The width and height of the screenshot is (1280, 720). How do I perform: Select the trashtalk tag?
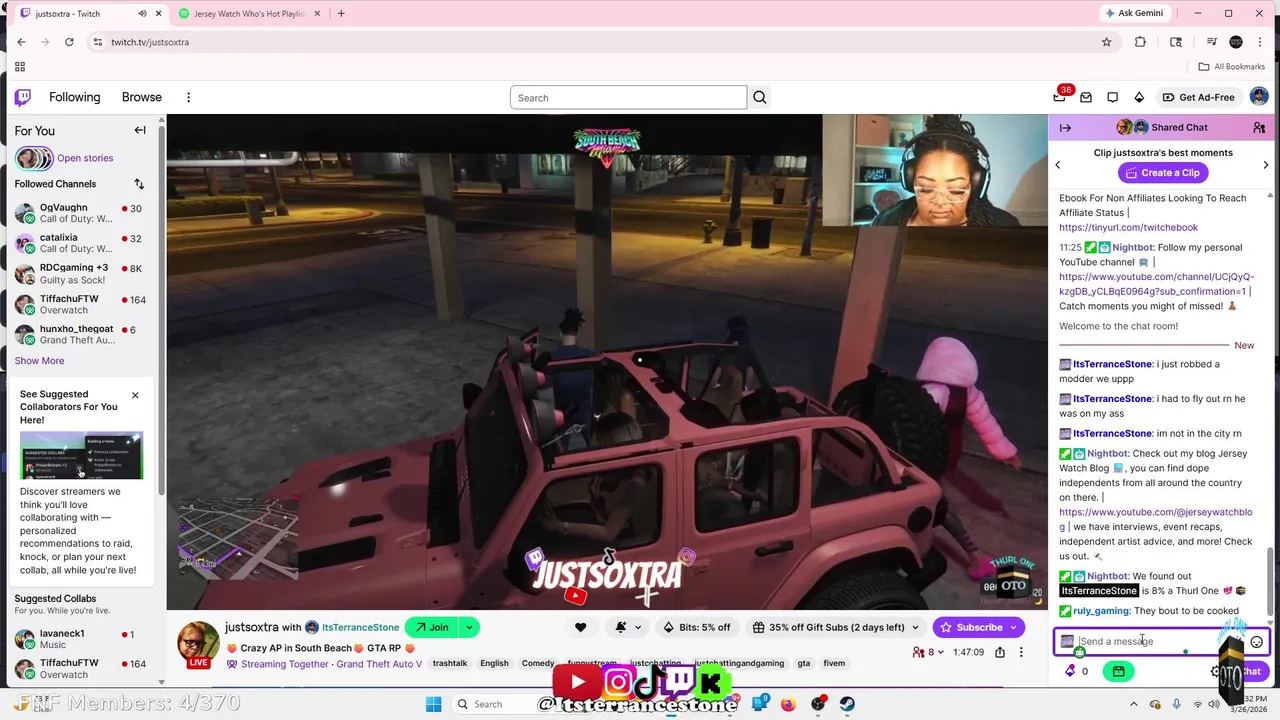click(x=450, y=663)
